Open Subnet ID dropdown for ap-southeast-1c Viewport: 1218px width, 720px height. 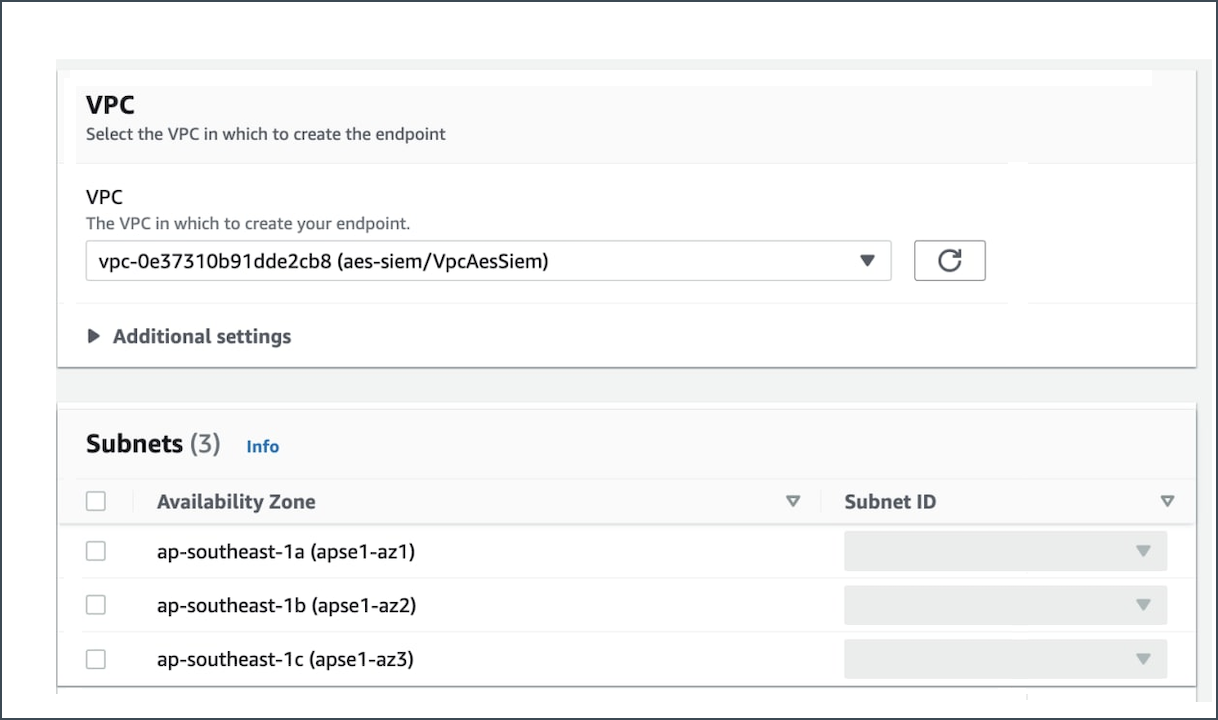(x=1005, y=659)
